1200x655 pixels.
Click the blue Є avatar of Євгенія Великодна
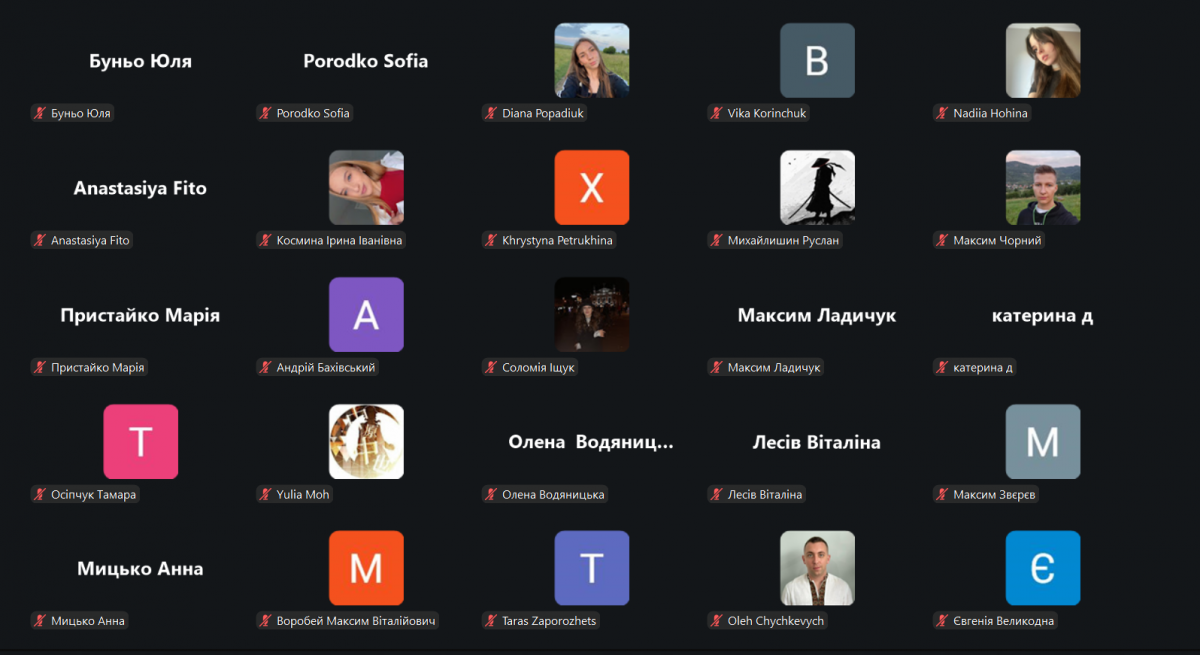point(1043,568)
